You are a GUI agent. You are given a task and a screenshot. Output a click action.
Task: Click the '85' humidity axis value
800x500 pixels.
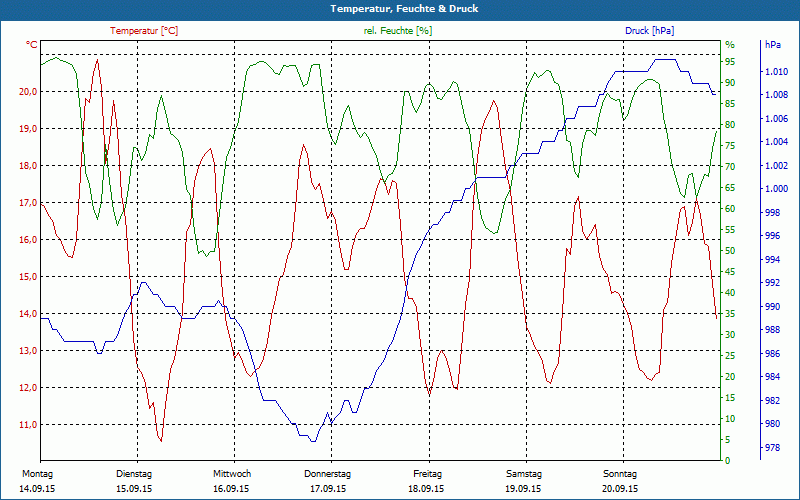click(730, 104)
